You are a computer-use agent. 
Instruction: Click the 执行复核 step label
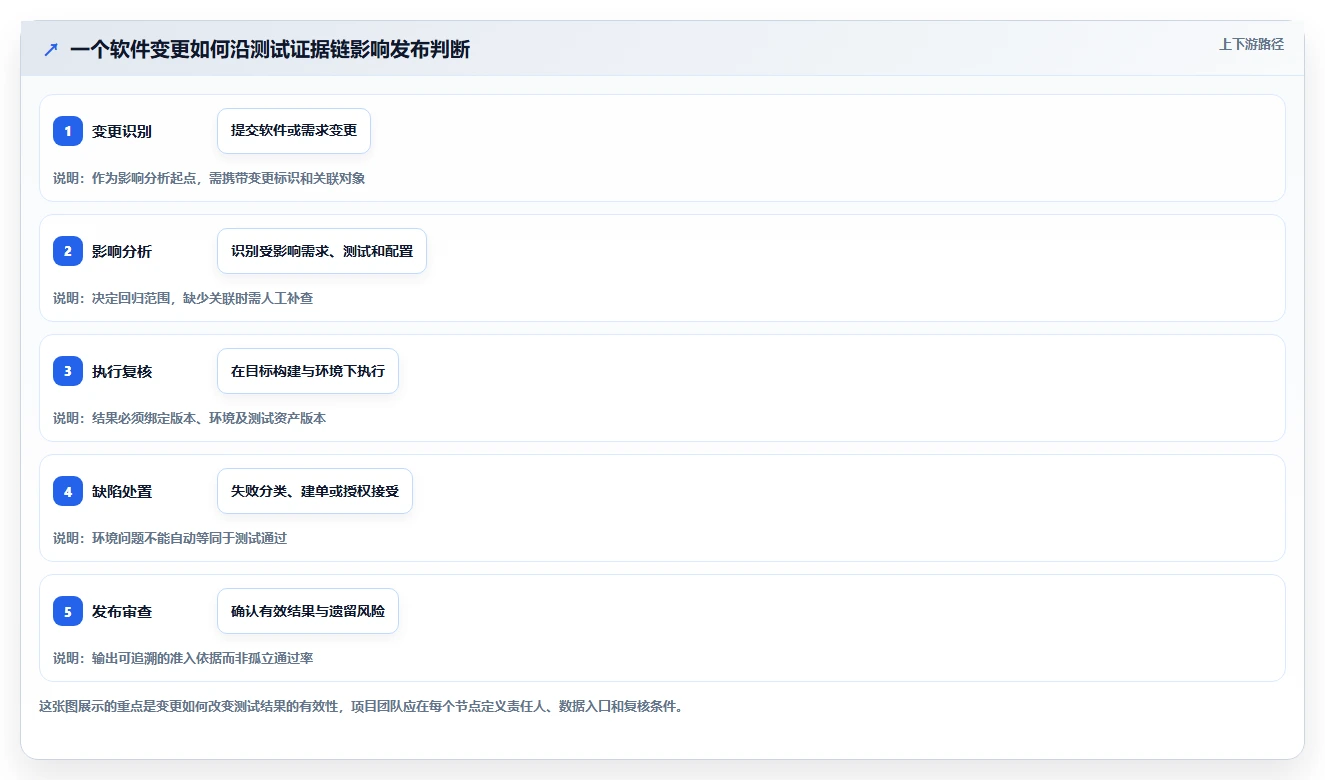coord(122,372)
